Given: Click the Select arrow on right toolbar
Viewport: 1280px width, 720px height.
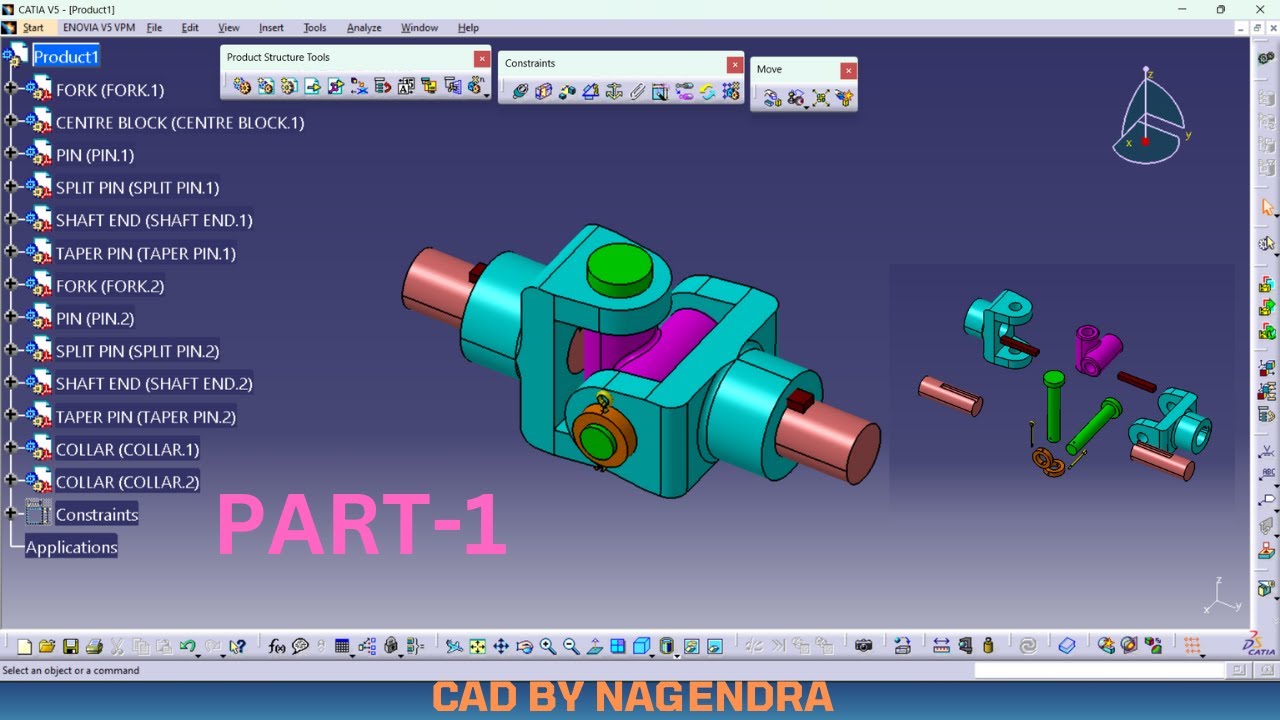Looking at the screenshot, I should (1267, 207).
